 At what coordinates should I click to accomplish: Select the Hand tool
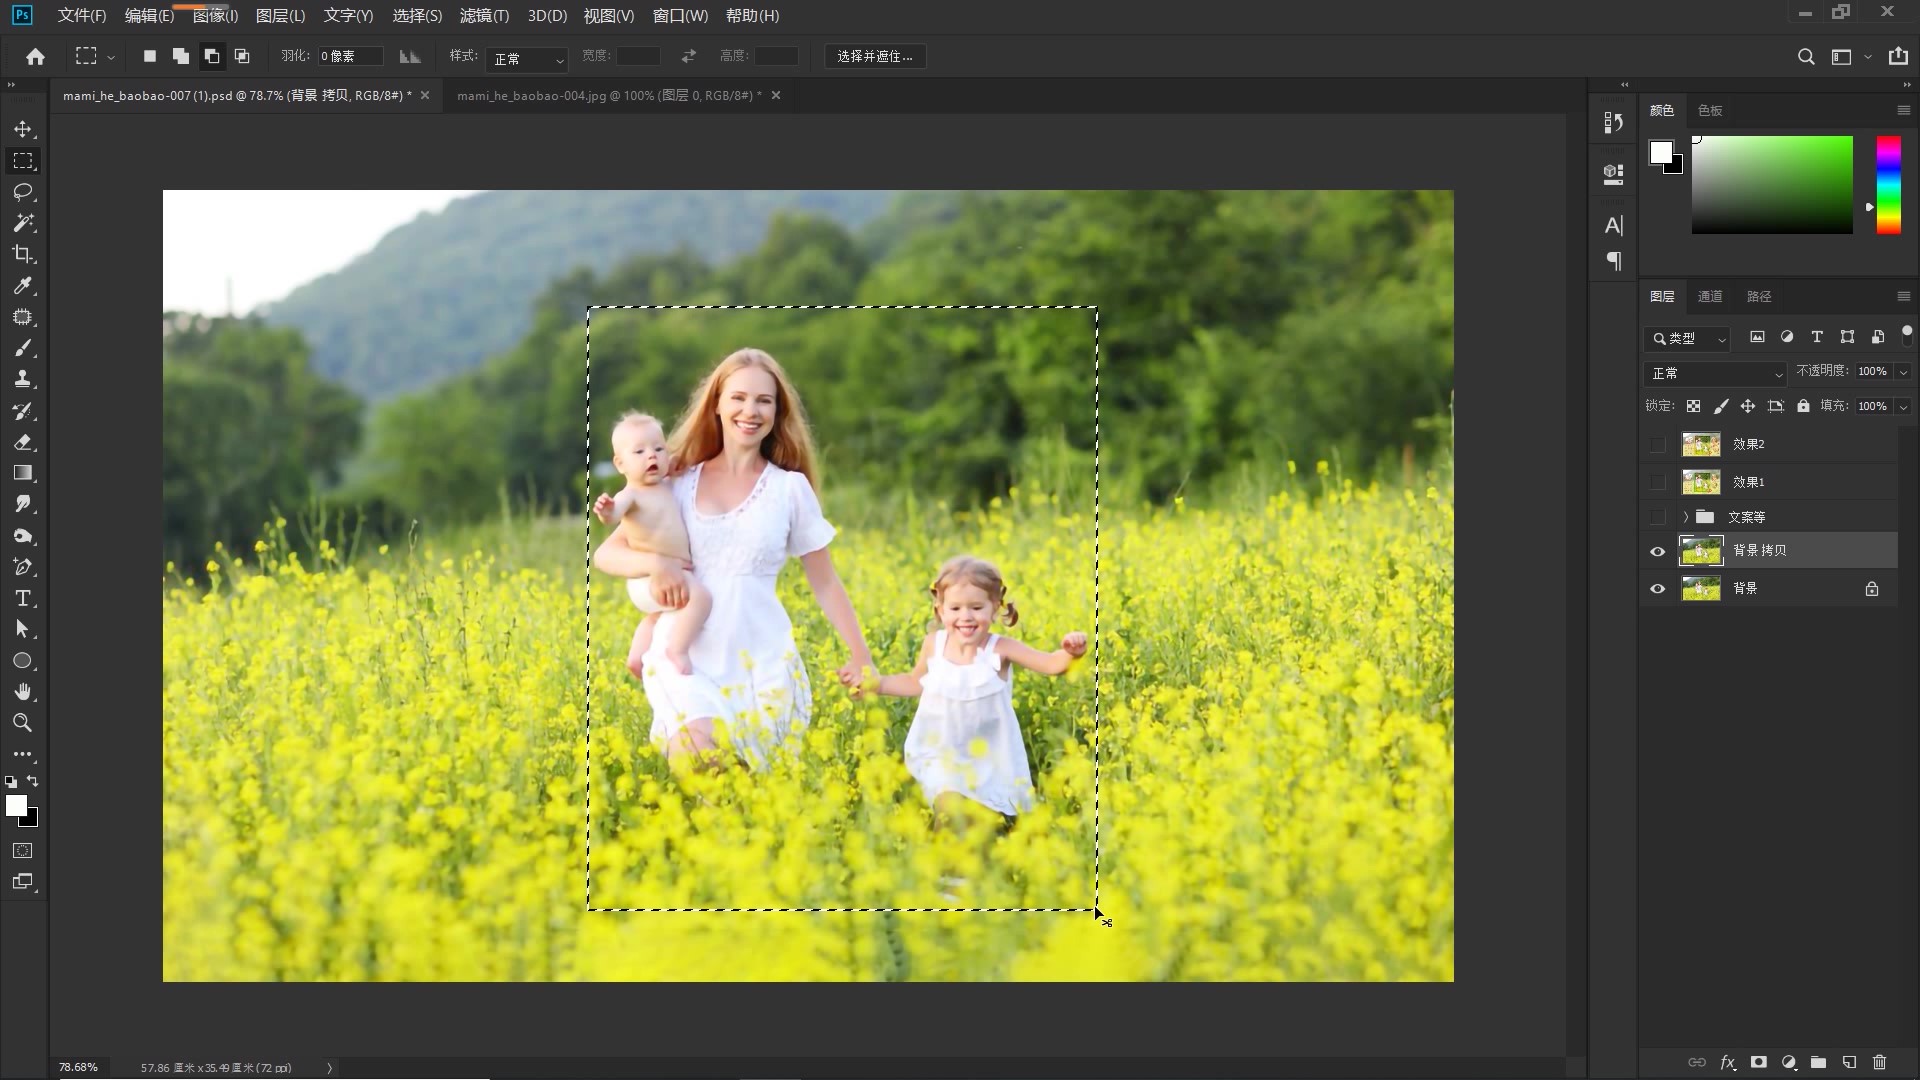[23, 692]
